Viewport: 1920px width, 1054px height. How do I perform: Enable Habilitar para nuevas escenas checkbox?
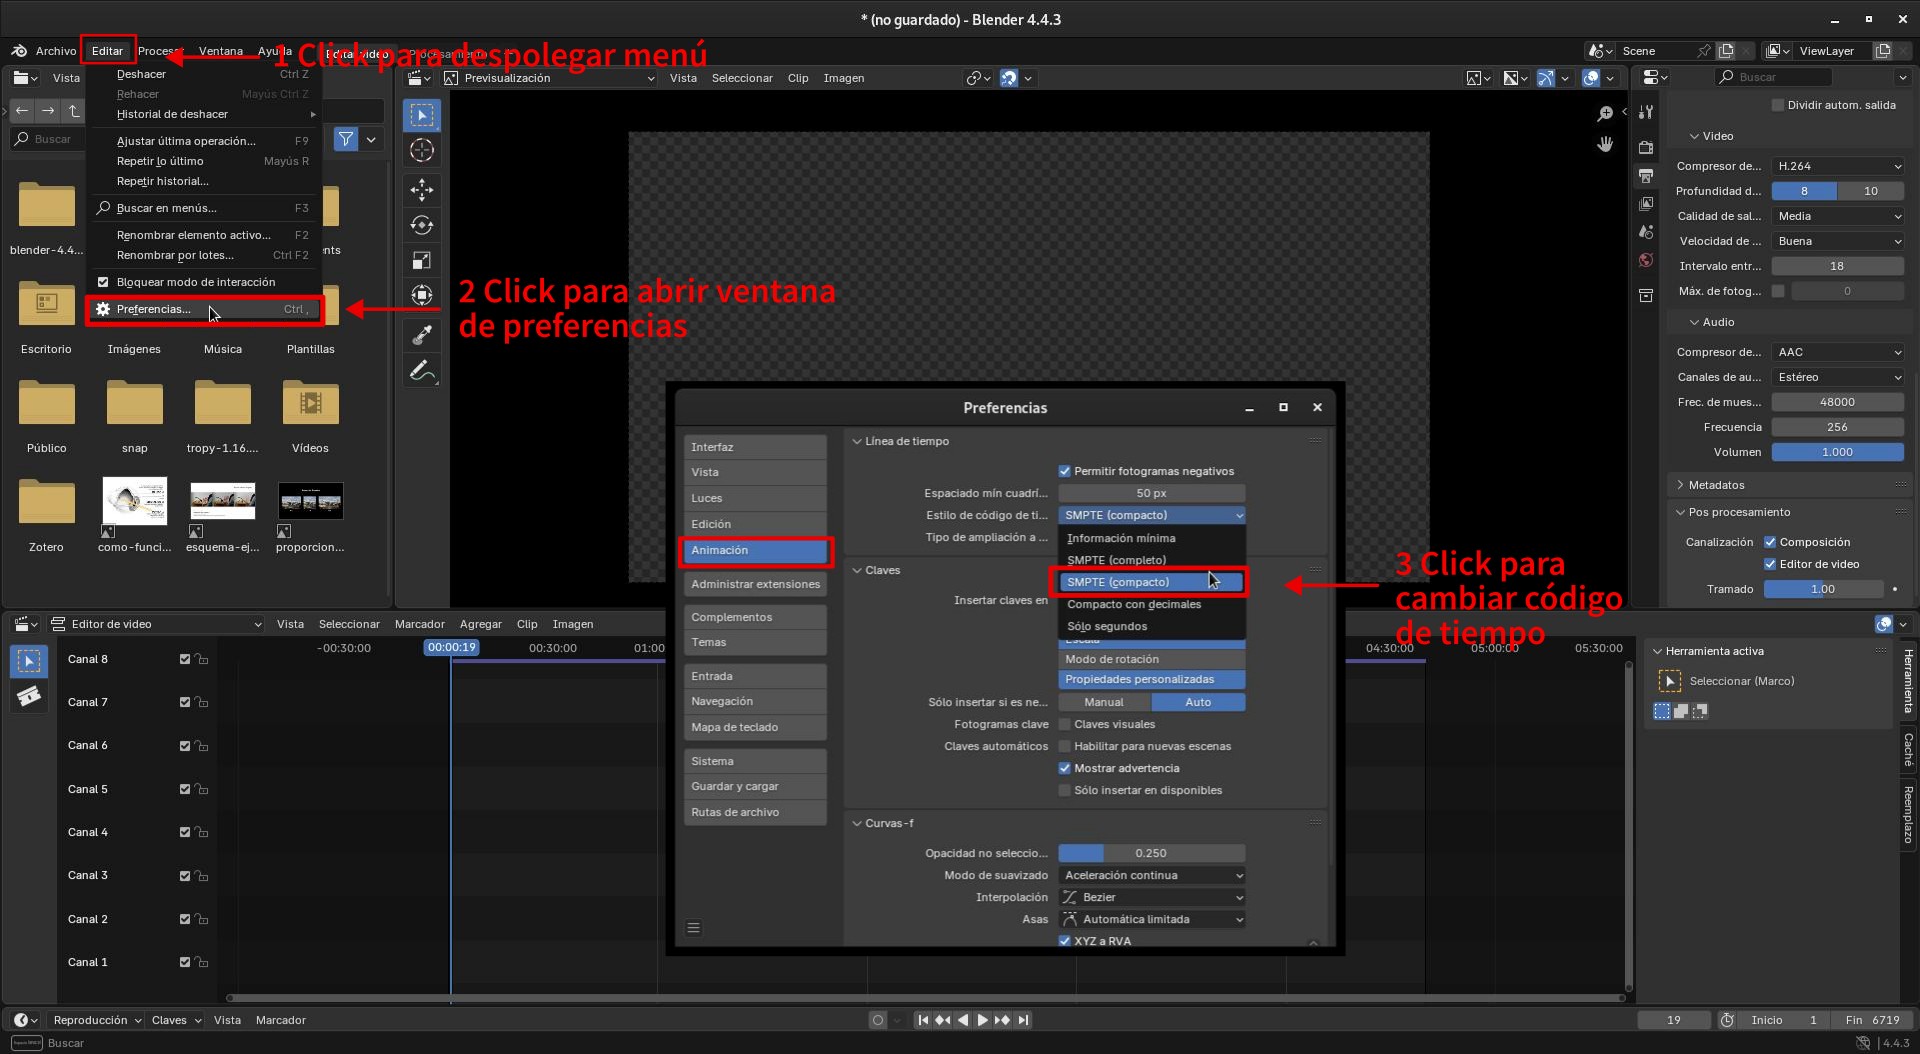(1065, 746)
